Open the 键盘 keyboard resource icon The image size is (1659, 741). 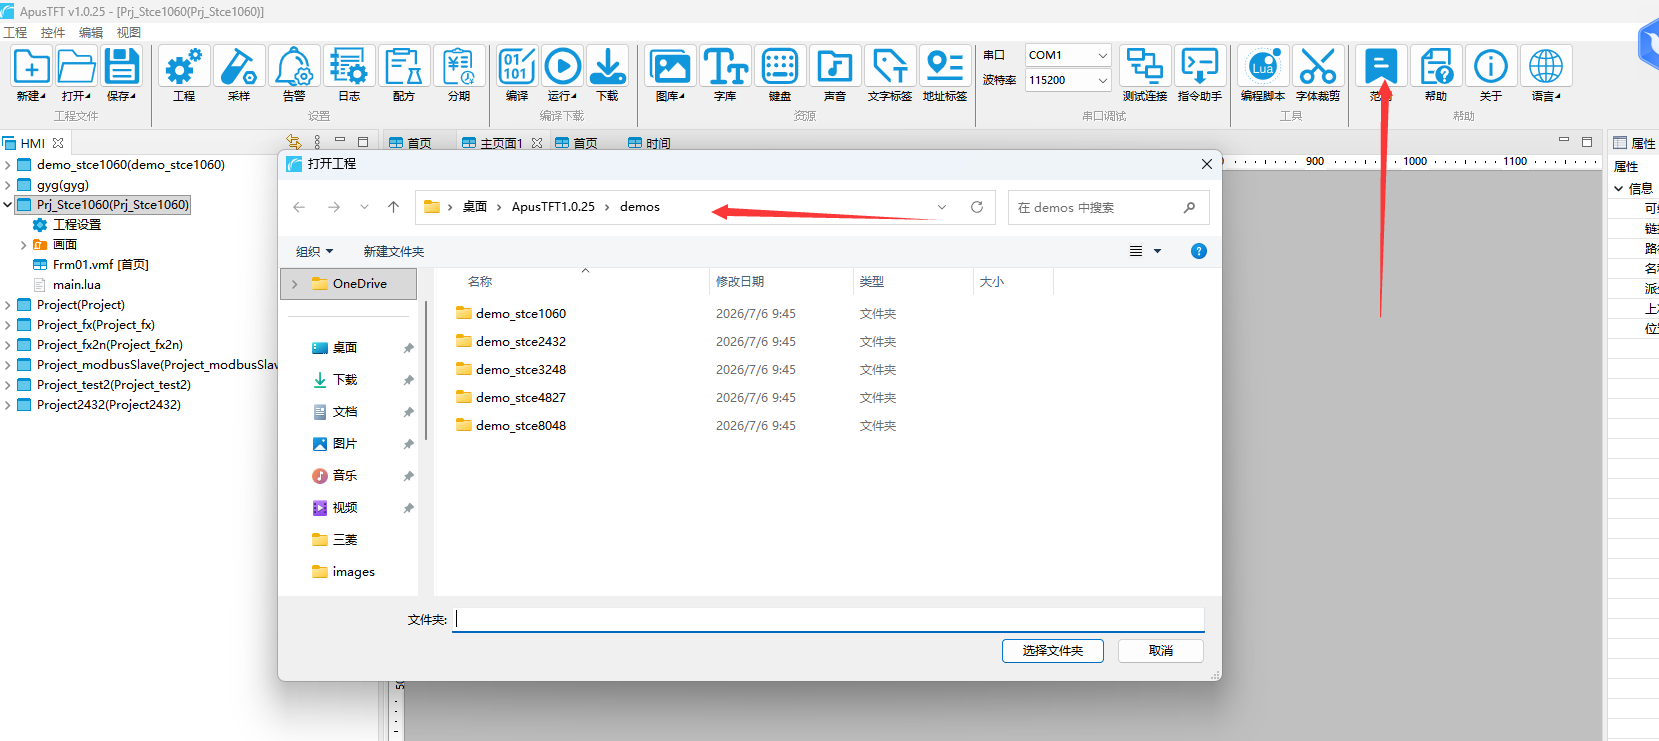click(780, 67)
